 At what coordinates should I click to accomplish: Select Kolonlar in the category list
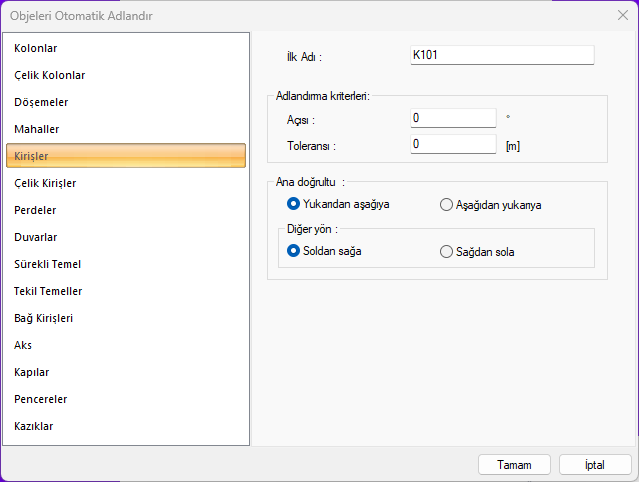point(36,48)
